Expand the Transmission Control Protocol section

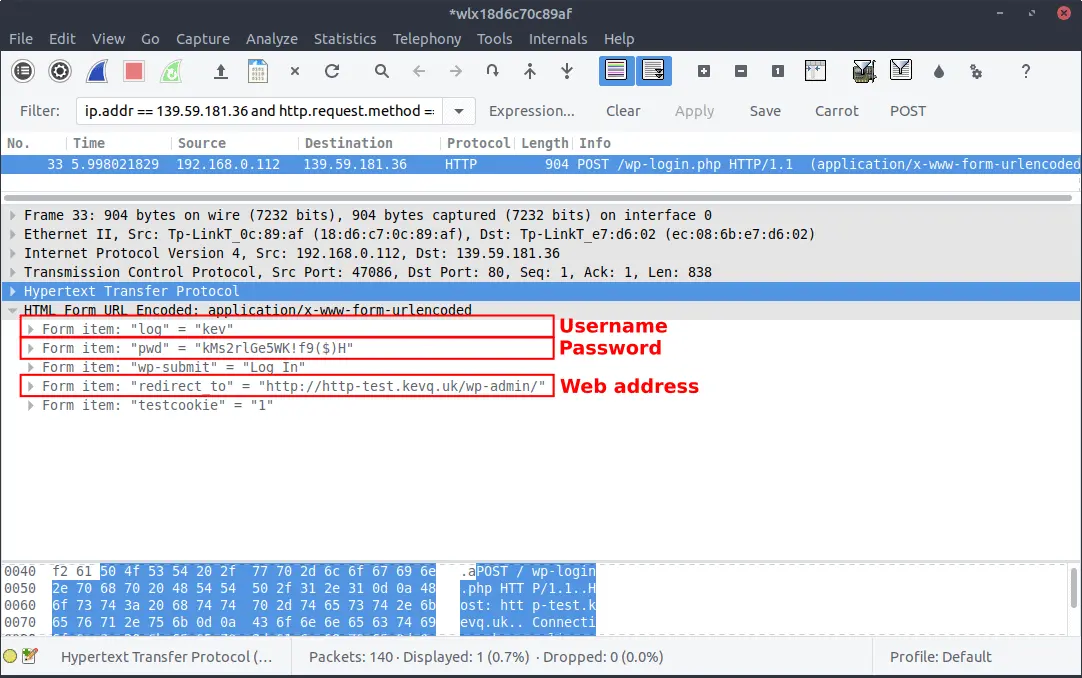(x=12, y=272)
